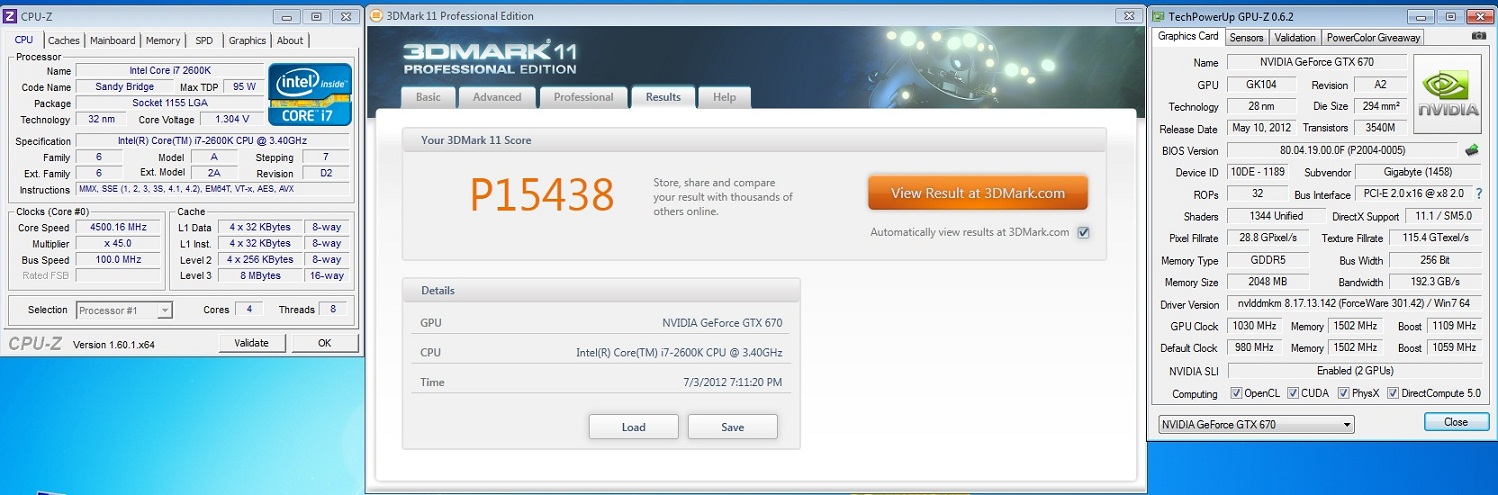
Task: Click the Validate button in CPU-Z
Action: [251, 343]
